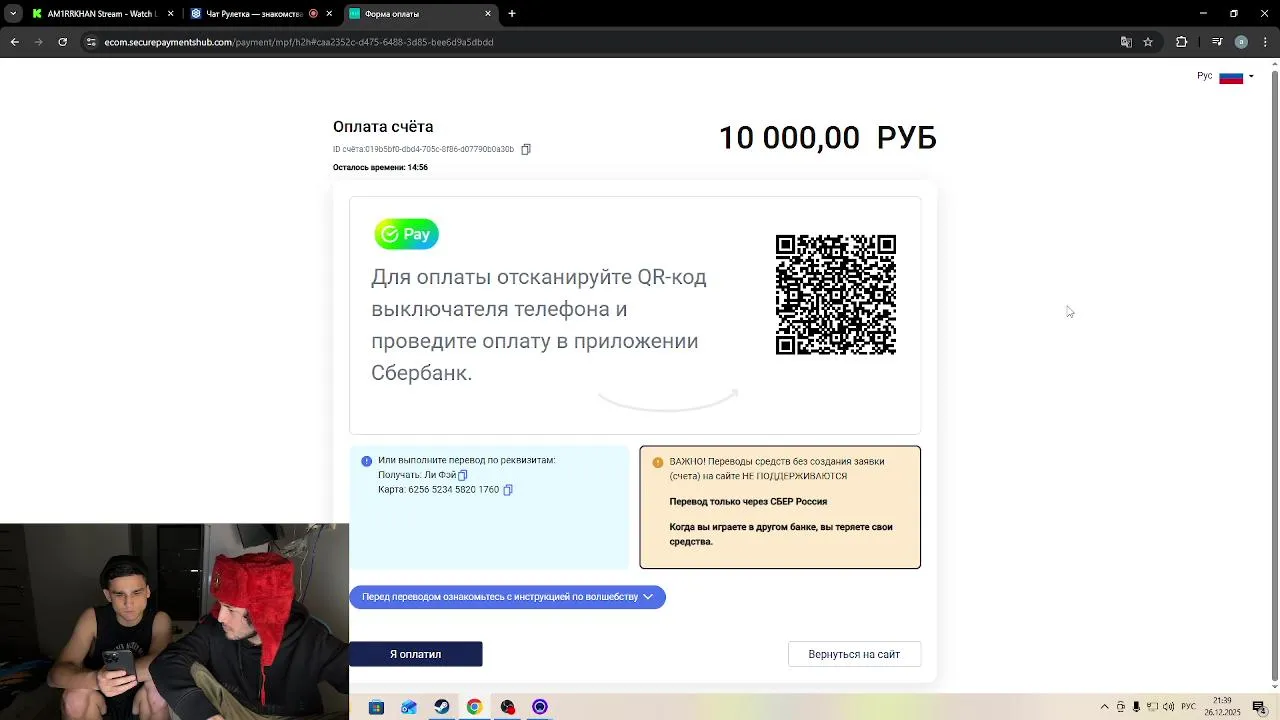Click the Я оплатил button
This screenshot has height=720, width=1280.
coord(415,654)
